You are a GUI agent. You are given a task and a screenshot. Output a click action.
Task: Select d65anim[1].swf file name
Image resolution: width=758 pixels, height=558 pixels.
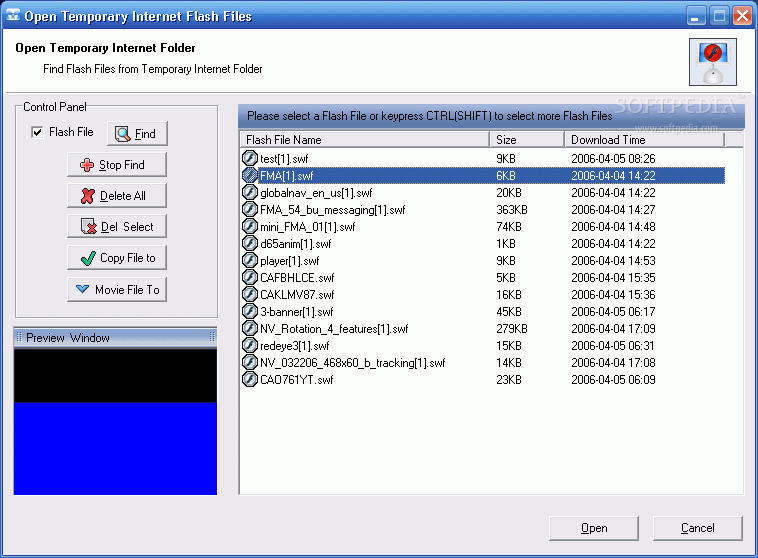click(x=295, y=244)
